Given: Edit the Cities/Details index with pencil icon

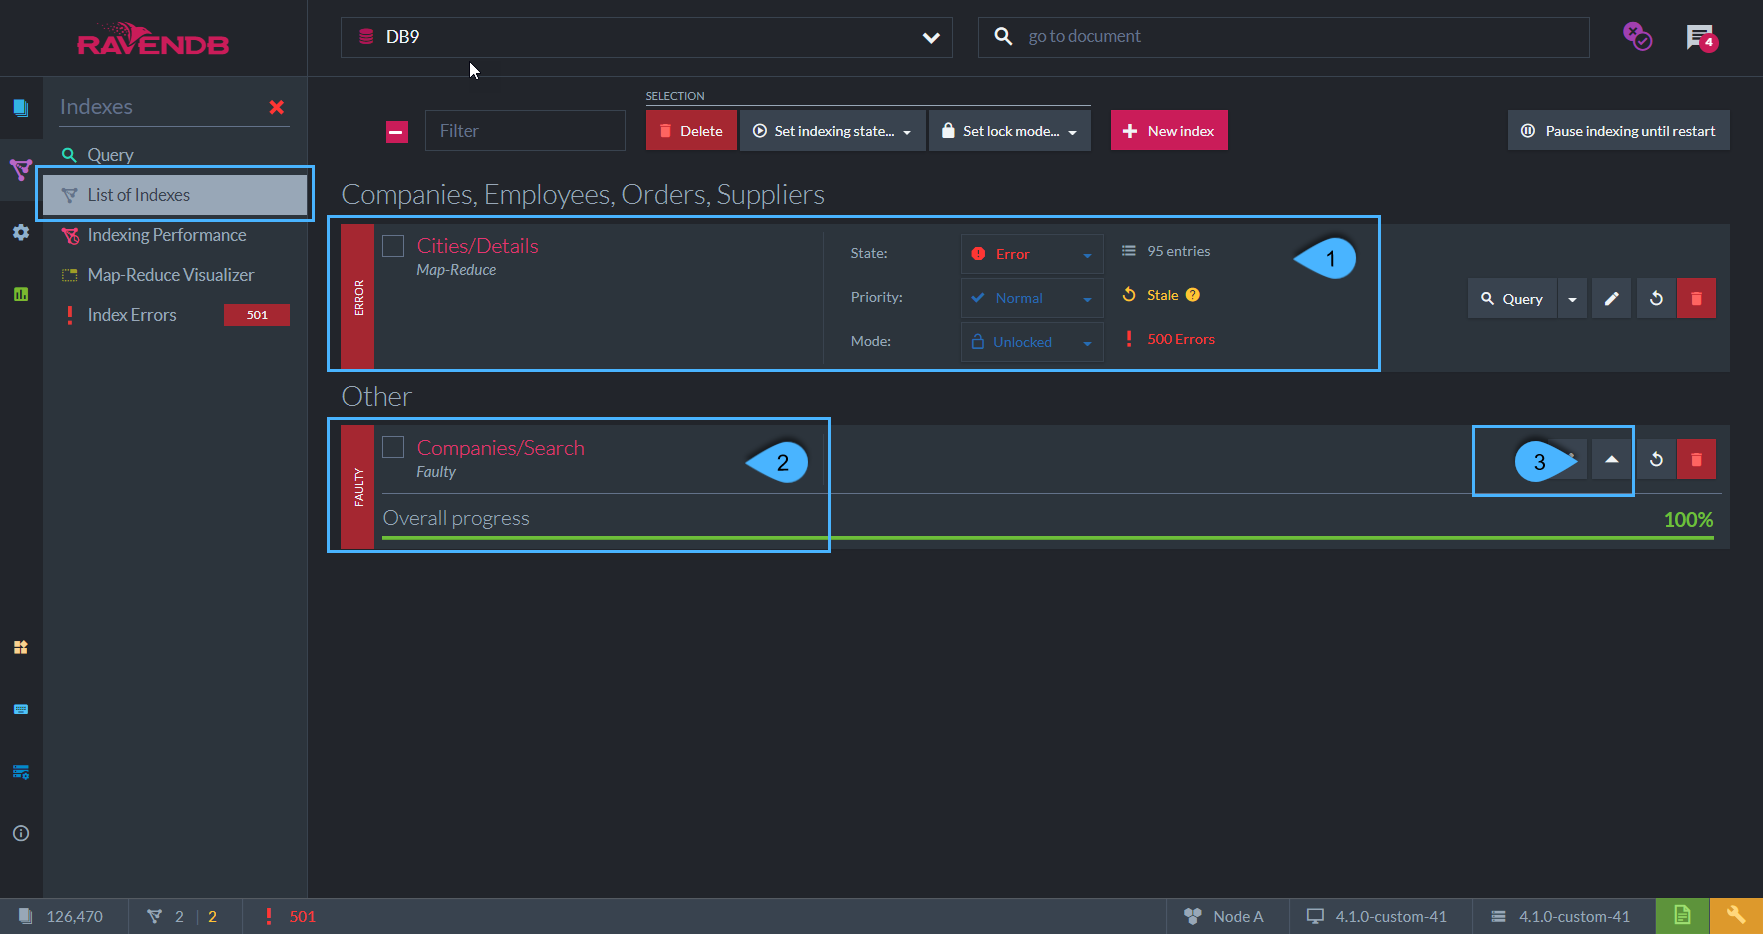Looking at the screenshot, I should [x=1612, y=298].
